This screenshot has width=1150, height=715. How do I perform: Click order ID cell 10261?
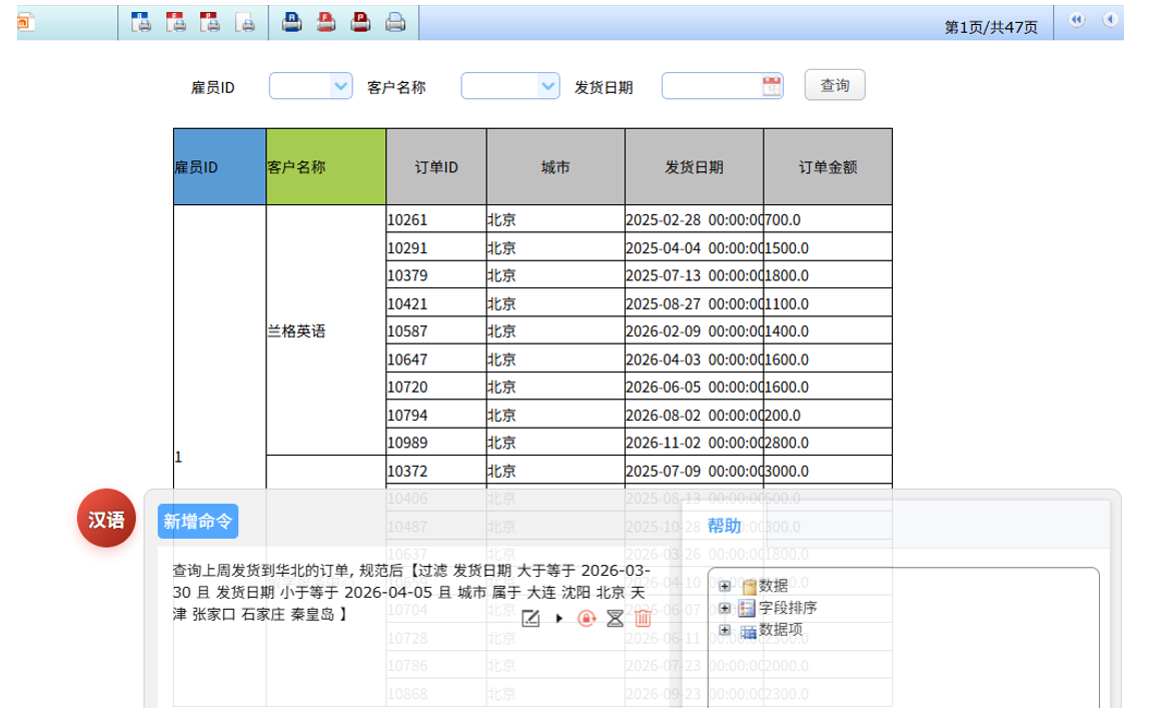tap(436, 220)
